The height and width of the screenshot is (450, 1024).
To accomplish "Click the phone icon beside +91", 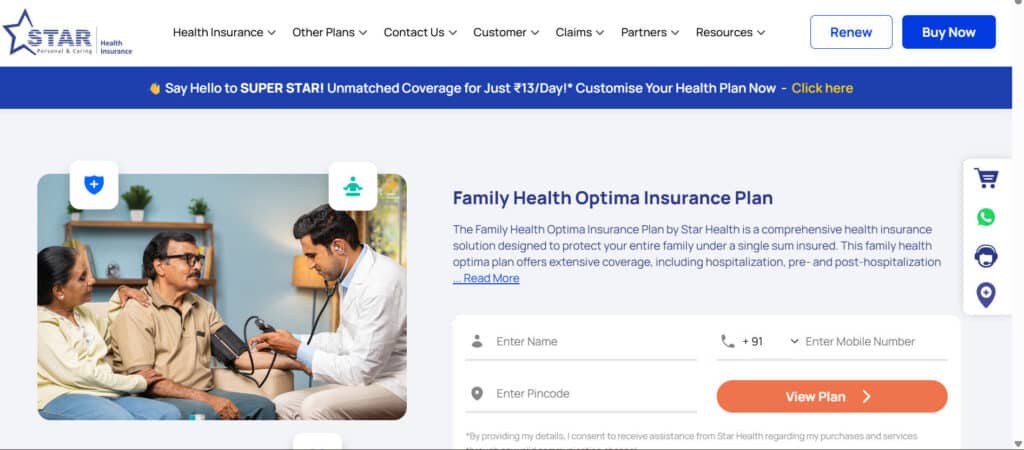I will (727, 341).
